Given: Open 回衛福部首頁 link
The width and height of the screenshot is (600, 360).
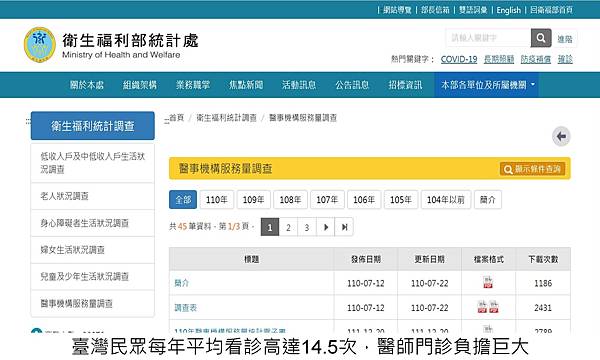Looking at the screenshot, I should coord(551,10).
